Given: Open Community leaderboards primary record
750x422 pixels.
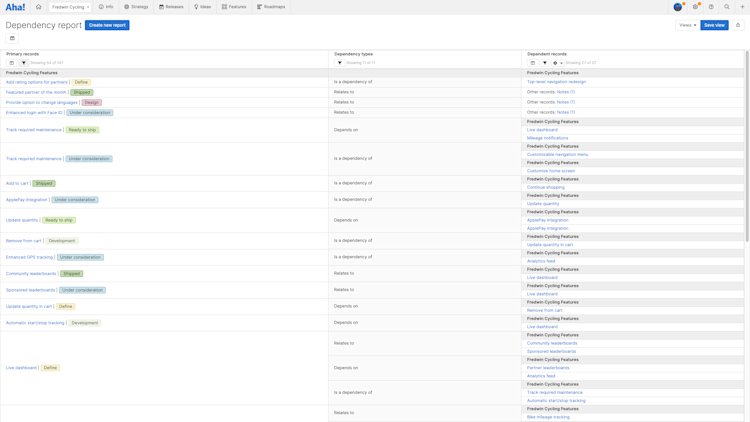Looking at the screenshot, I should [x=31, y=274].
